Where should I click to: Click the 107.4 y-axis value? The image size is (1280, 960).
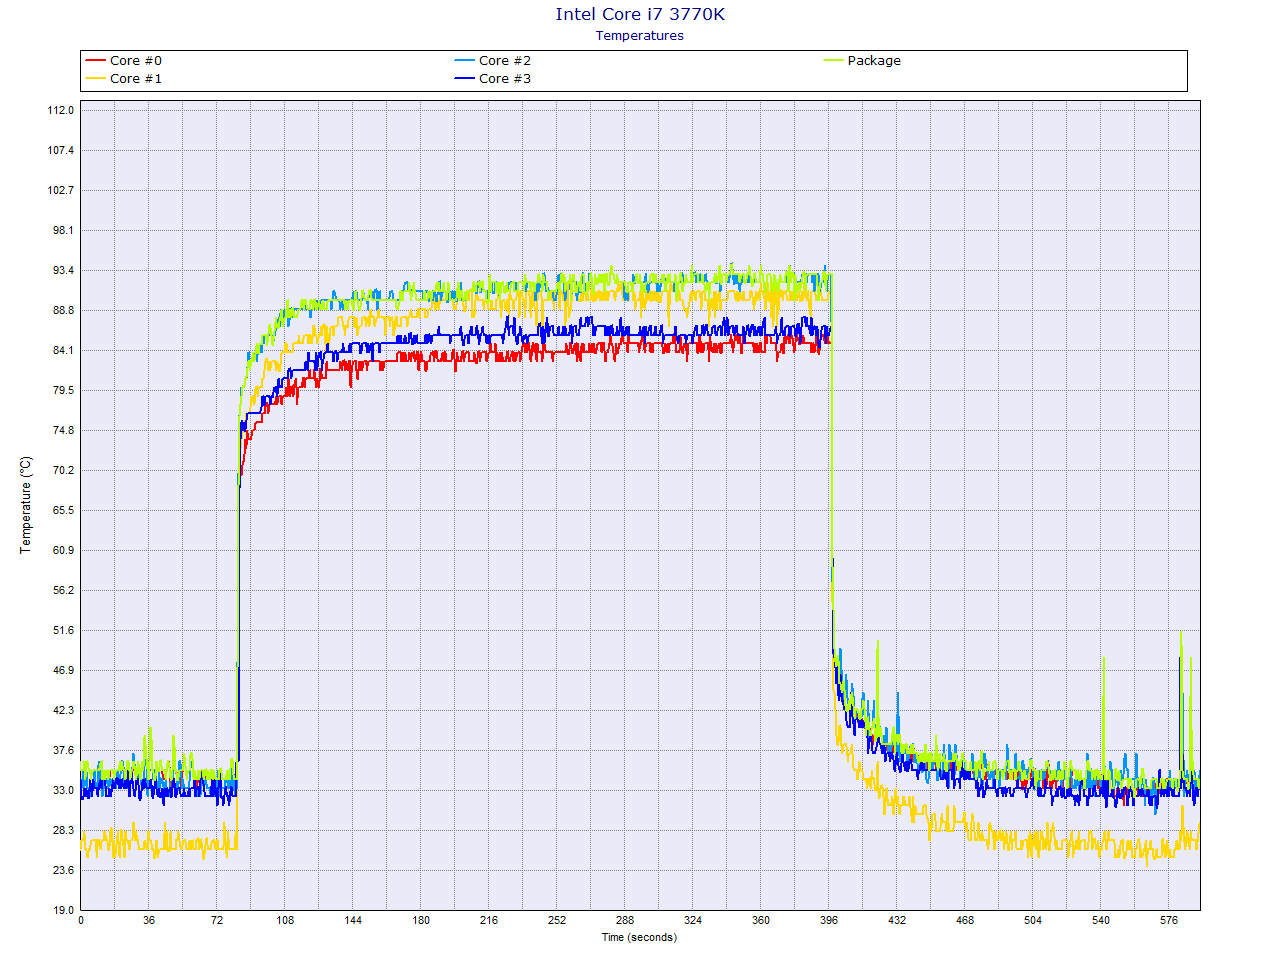click(x=61, y=150)
